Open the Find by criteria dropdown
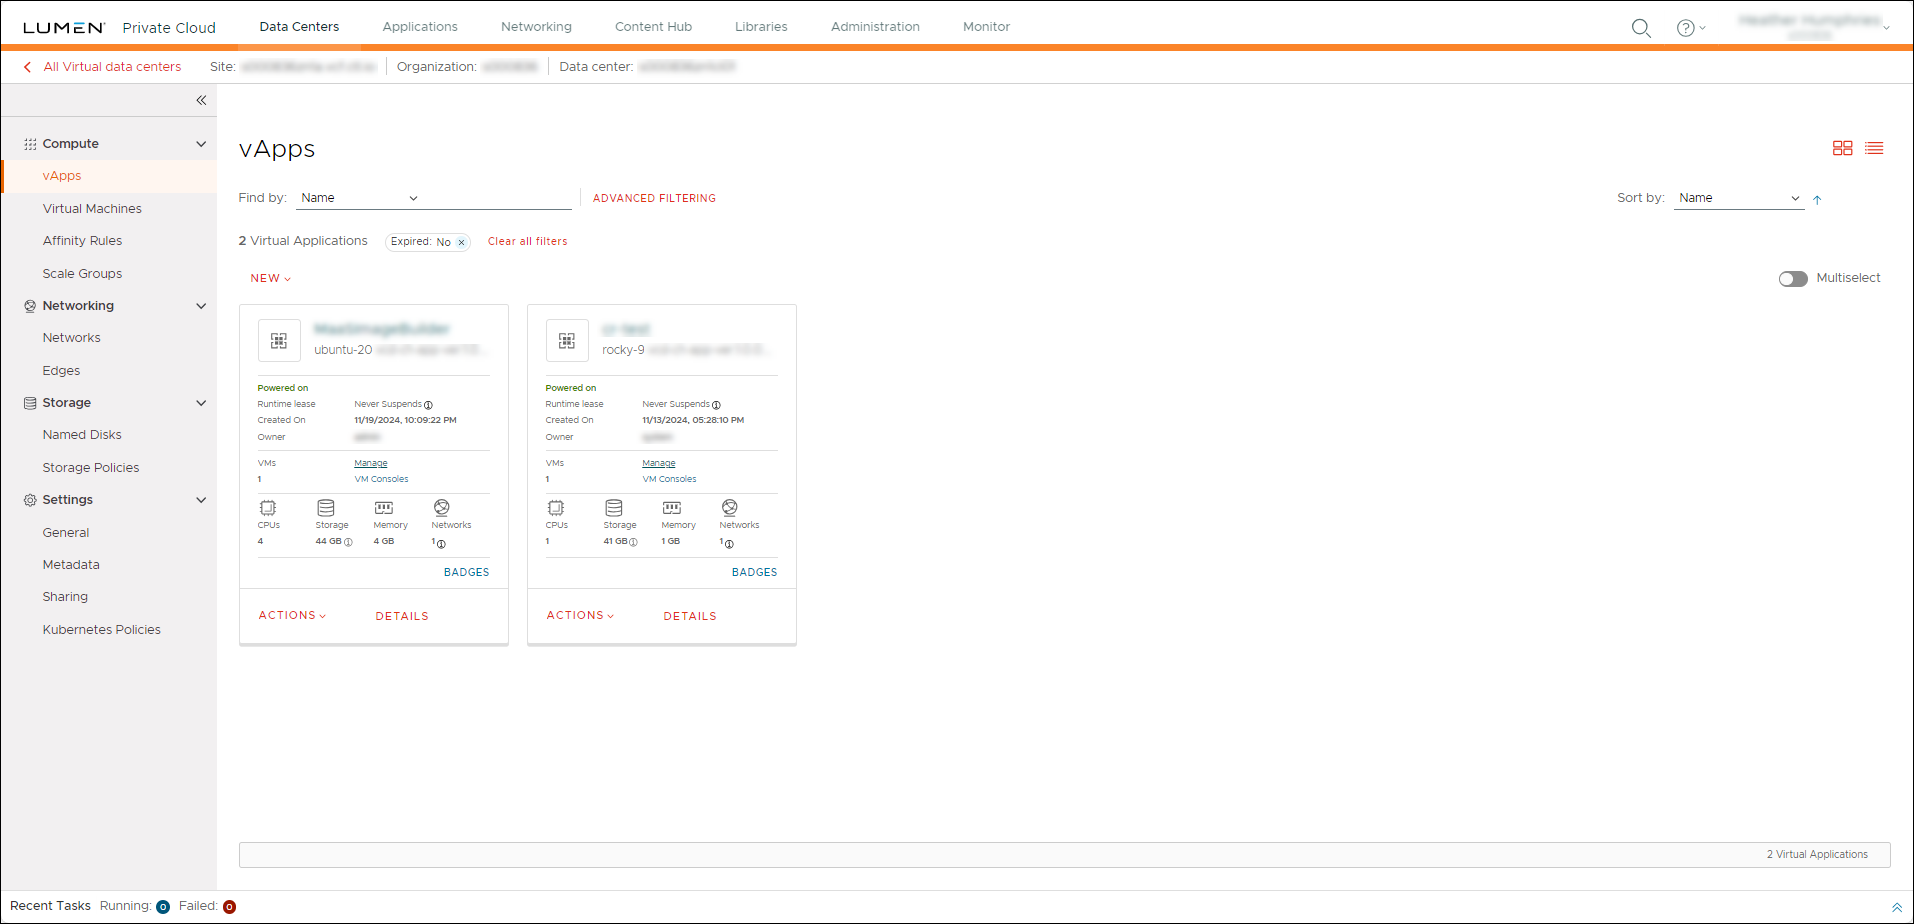Viewport: 1914px width, 924px height. pyautogui.click(x=360, y=197)
